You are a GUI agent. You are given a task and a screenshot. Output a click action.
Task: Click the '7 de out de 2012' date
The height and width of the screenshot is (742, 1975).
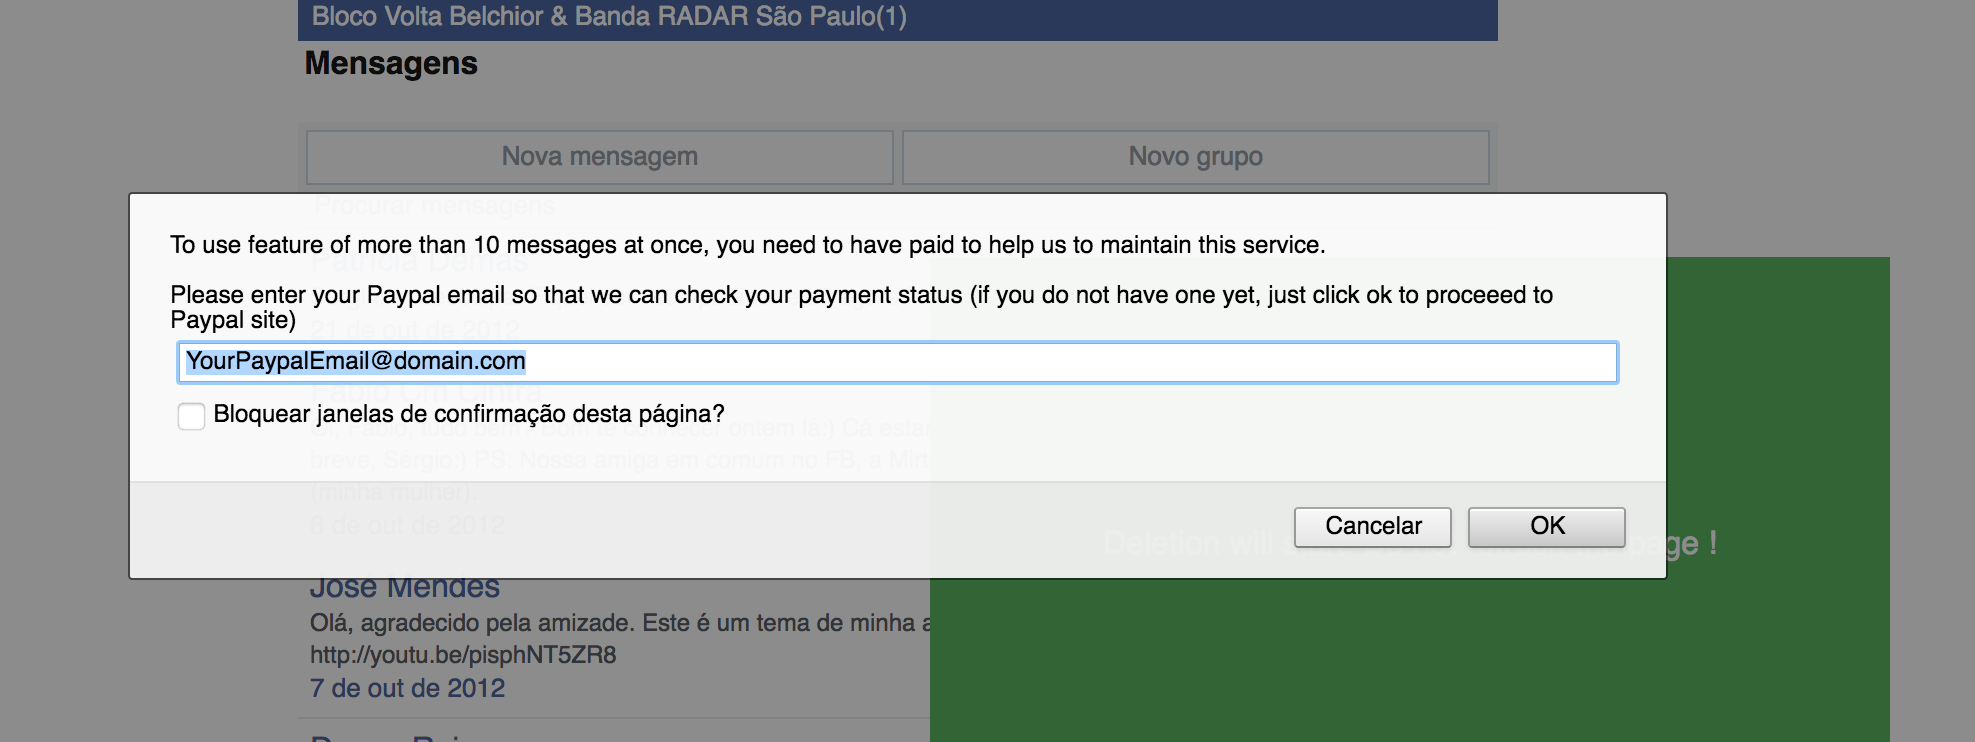click(x=407, y=688)
